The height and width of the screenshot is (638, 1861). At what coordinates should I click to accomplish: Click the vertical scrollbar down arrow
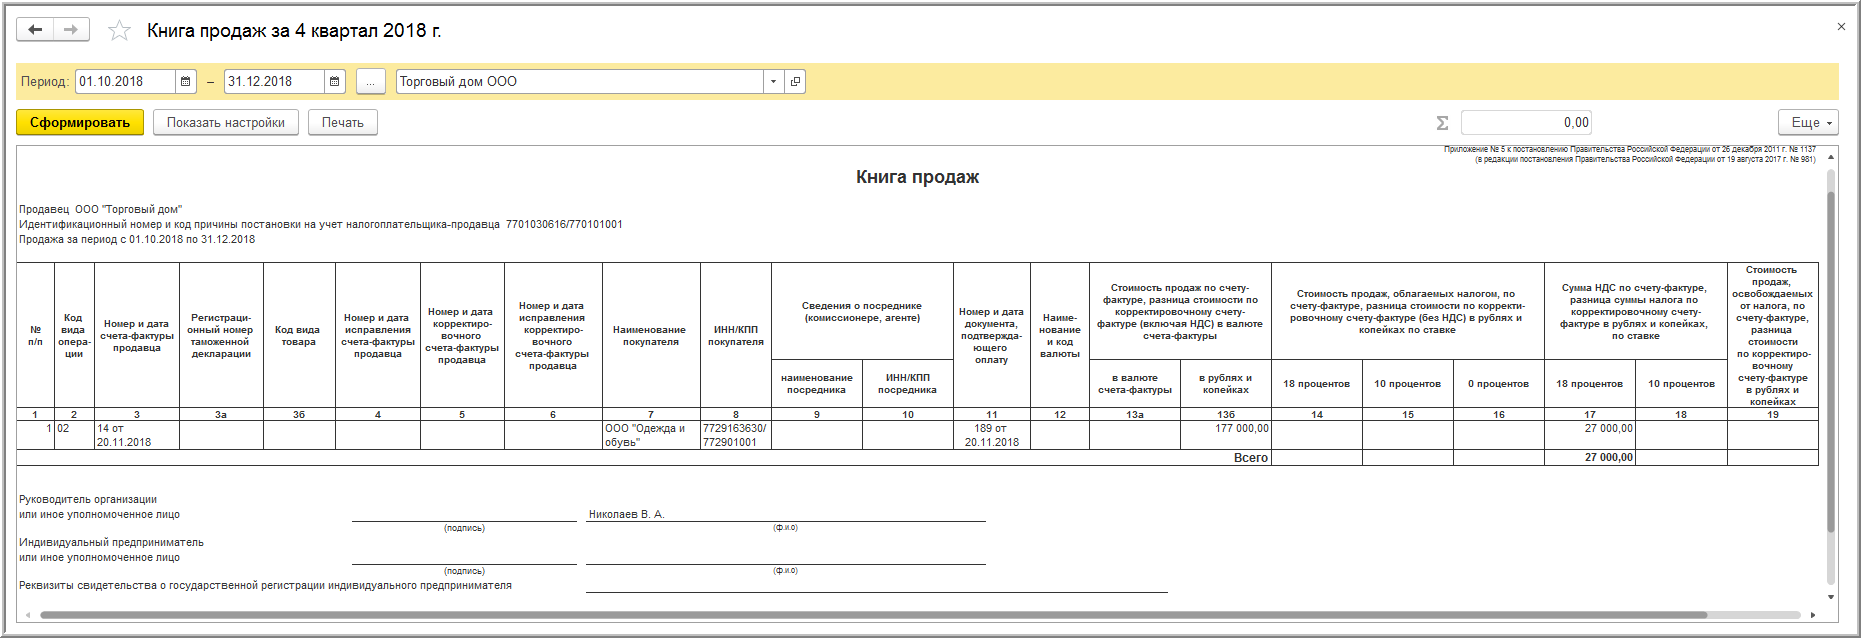1831,597
